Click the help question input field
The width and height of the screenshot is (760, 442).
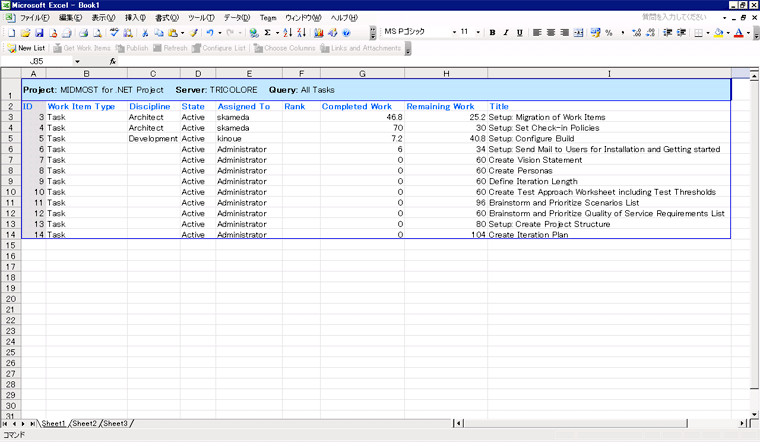(x=679, y=17)
